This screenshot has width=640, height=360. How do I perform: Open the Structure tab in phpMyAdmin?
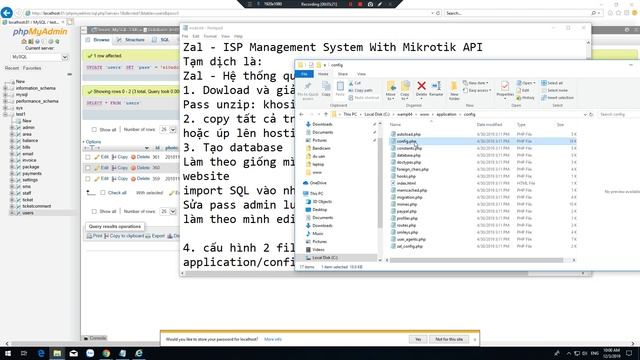click(131, 40)
